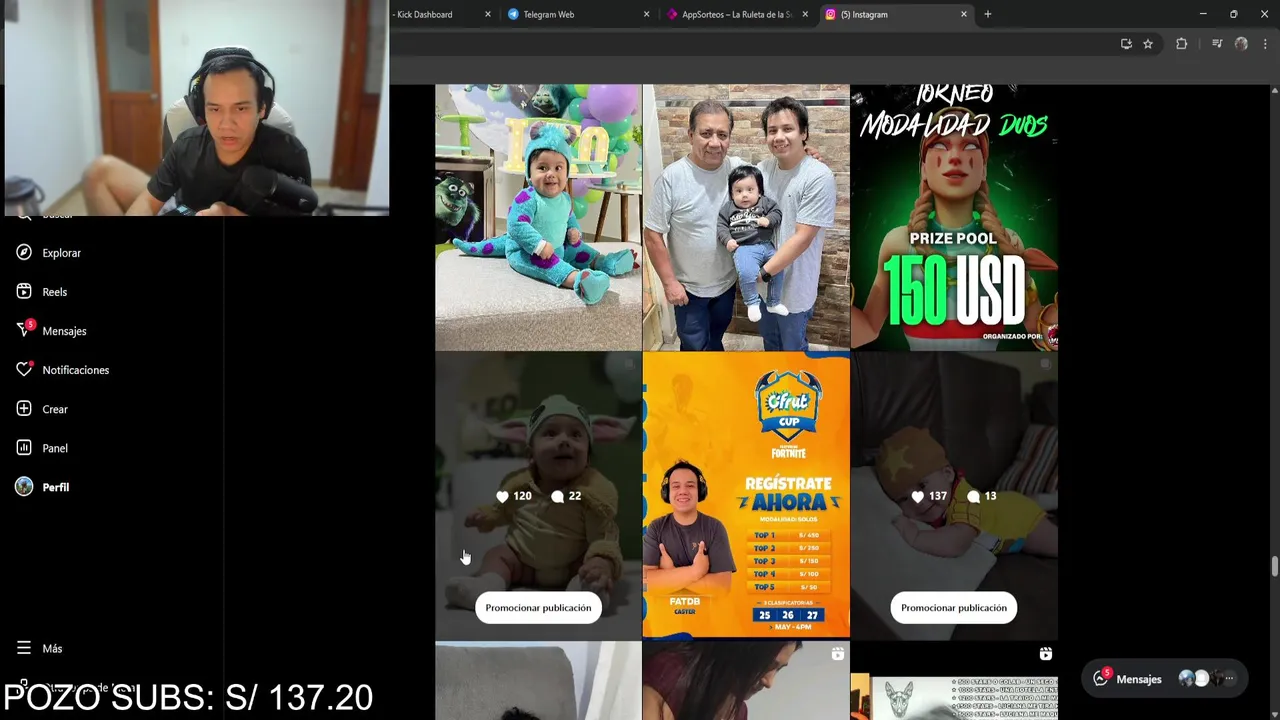Click the 120 likes heart on Yoda post
Image resolution: width=1280 pixels, height=720 pixels.
pos(502,496)
